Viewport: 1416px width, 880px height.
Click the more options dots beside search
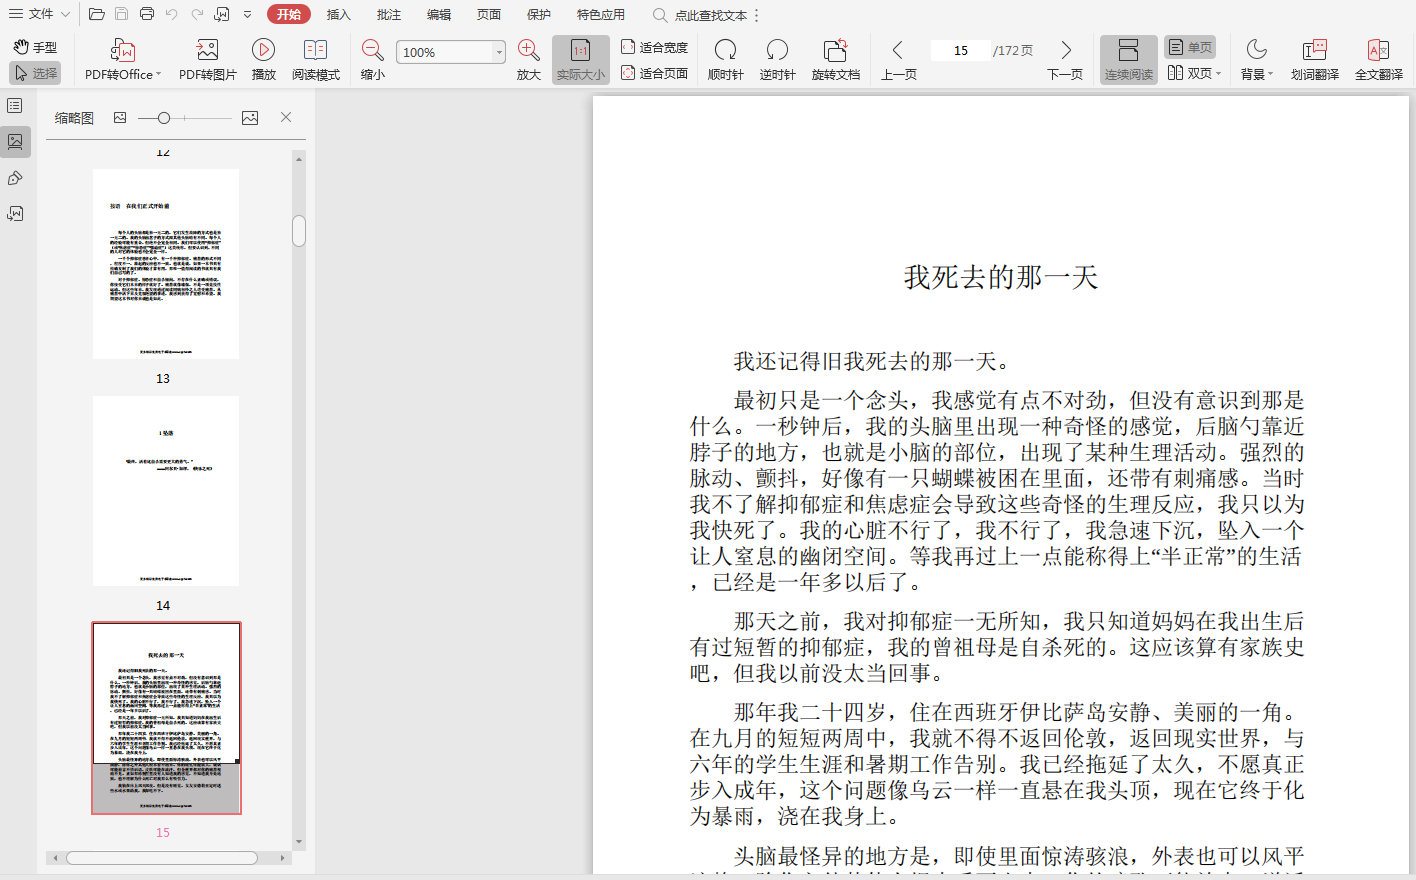point(757,15)
